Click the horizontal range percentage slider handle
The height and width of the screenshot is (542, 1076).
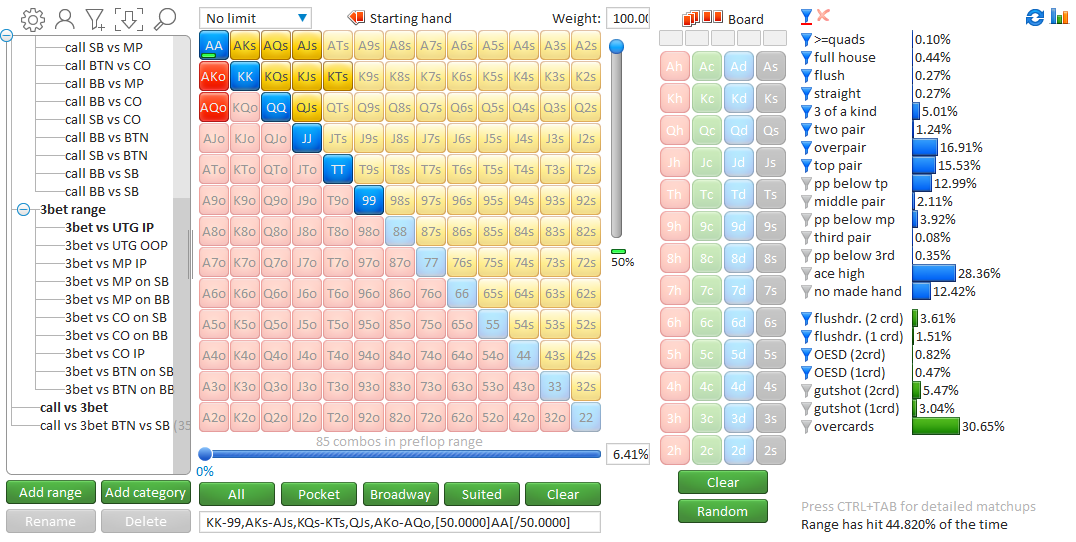pos(204,453)
